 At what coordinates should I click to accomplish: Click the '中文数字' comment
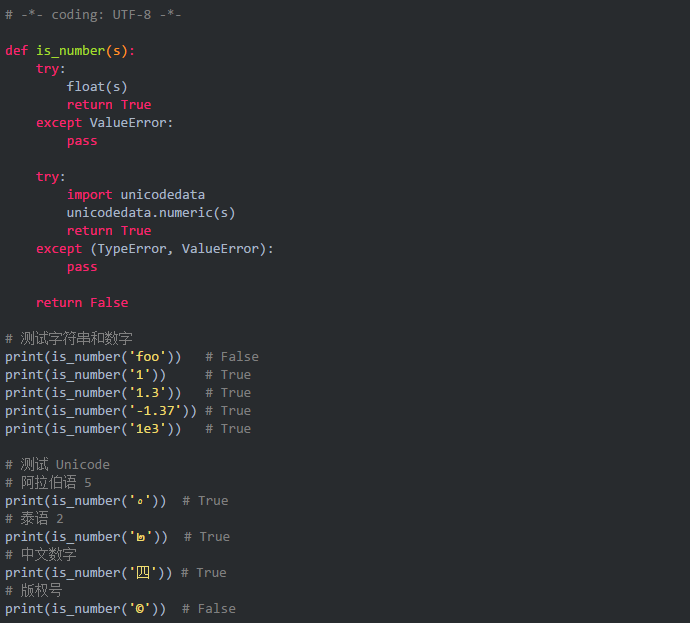(41, 554)
